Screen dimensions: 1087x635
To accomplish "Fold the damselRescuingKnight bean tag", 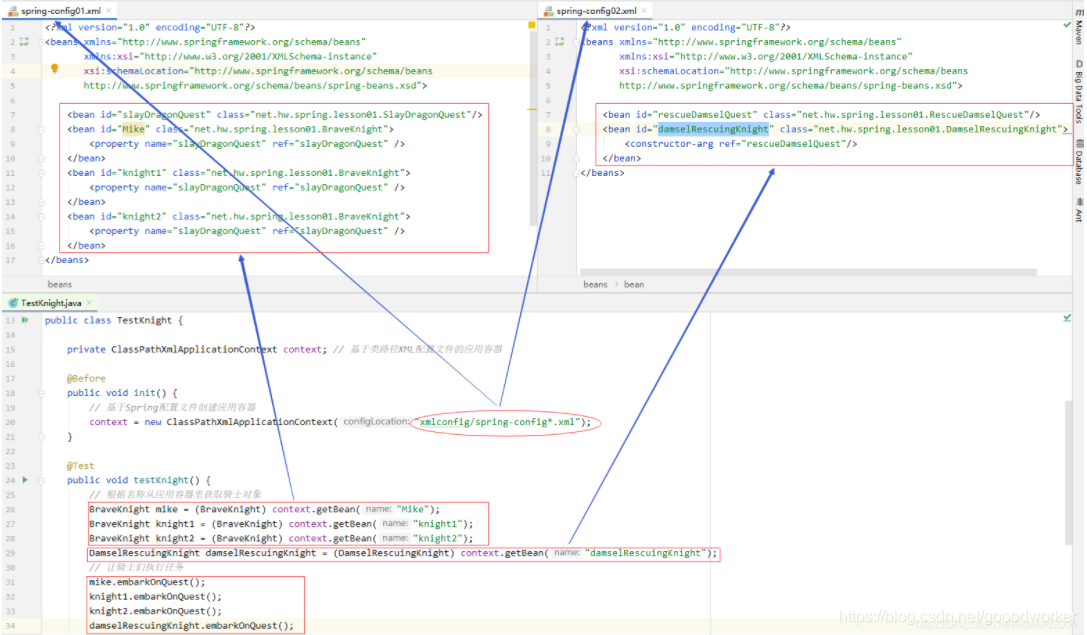I will tap(576, 130).
